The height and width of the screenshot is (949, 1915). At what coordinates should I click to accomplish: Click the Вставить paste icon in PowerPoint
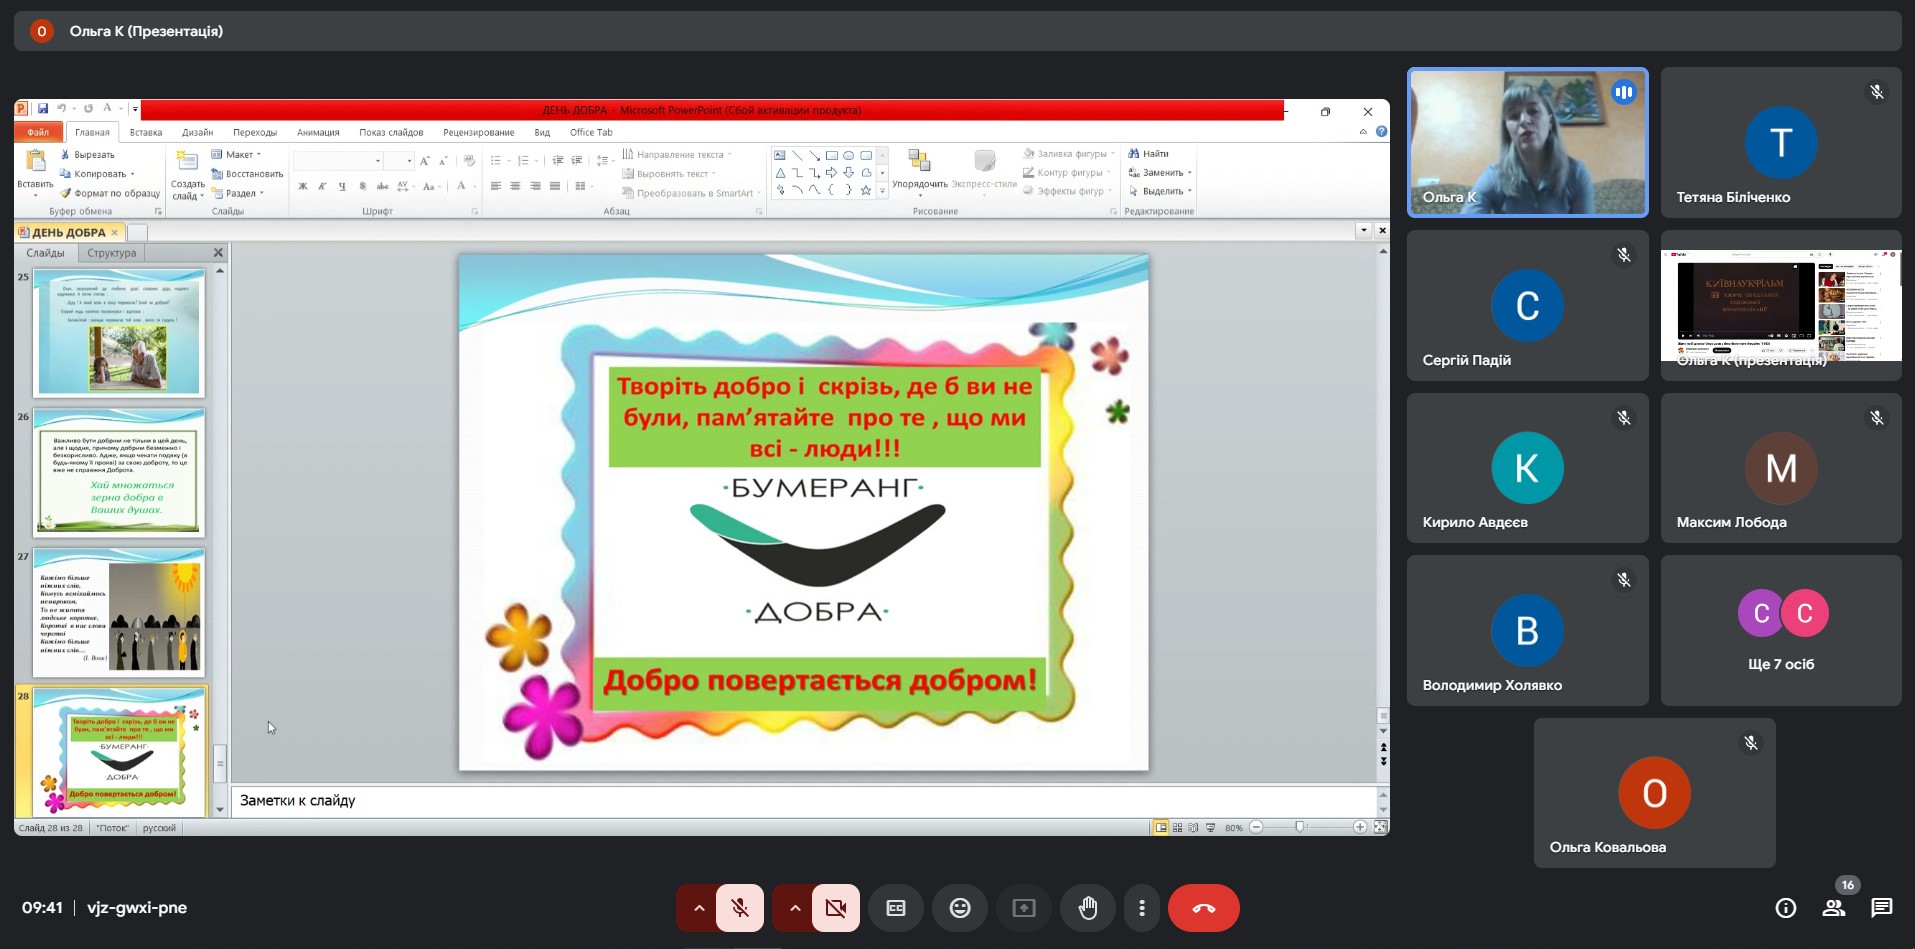[x=35, y=163]
